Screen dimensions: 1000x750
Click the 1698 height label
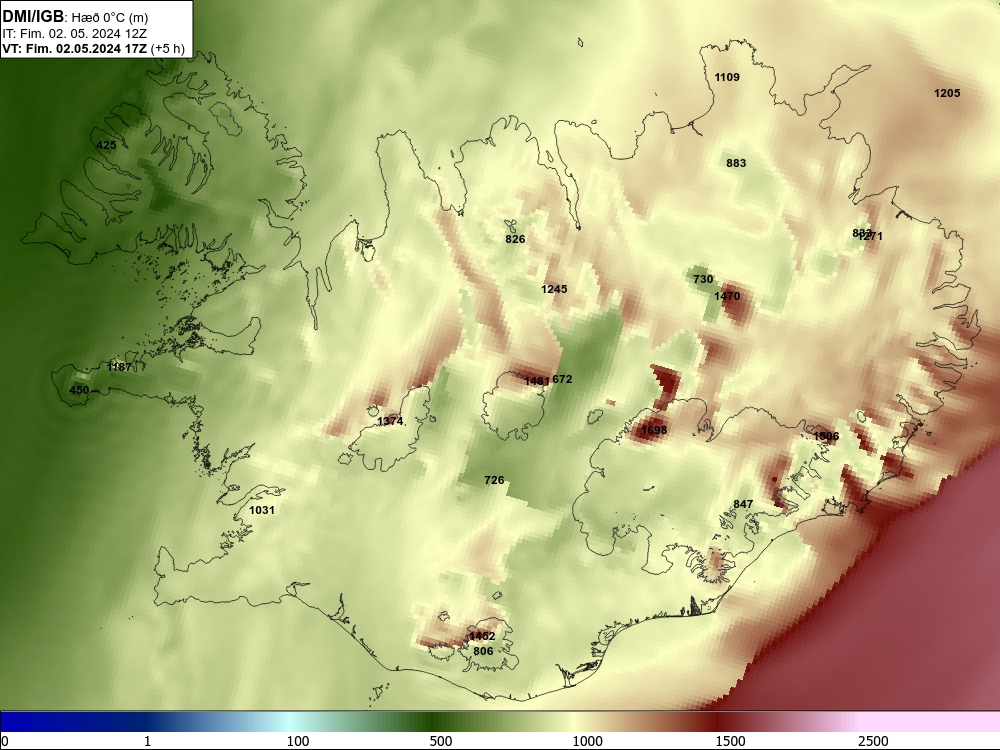(654, 430)
